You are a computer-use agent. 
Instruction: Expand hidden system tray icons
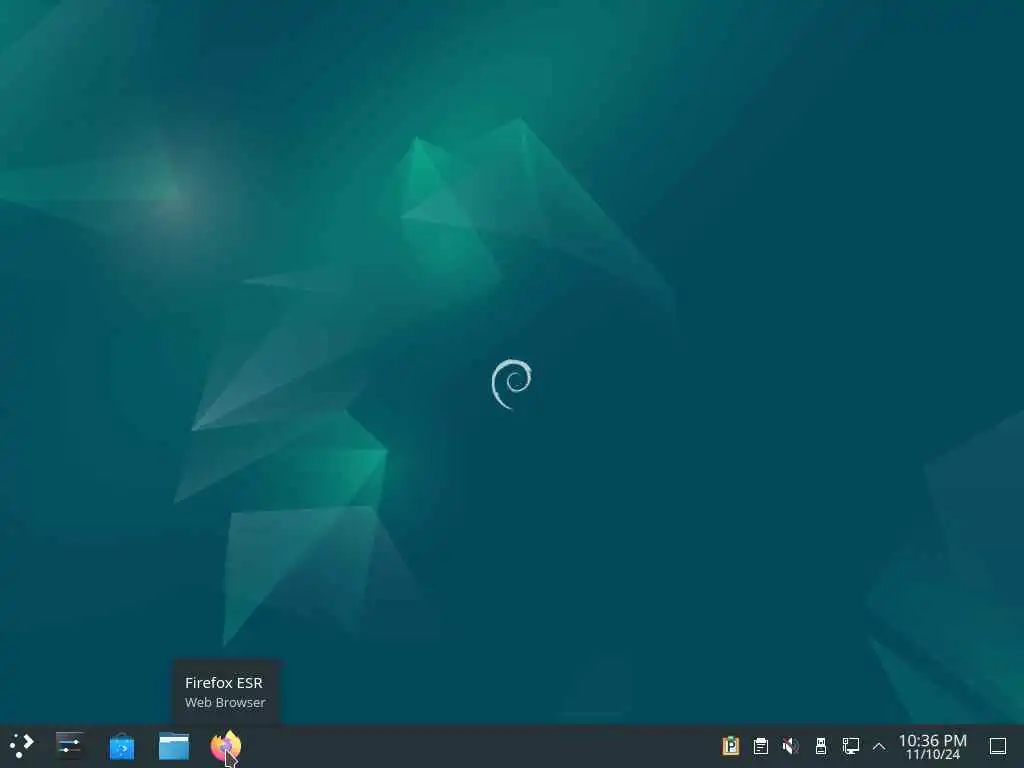(x=879, y=746)
